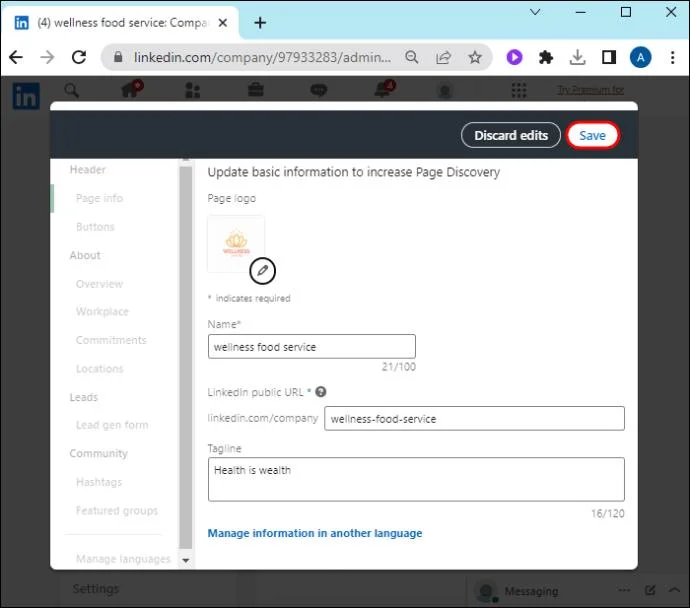690x608 pixels.
Task: Open Manage languages in sidebar
Action: coord(123,559)
